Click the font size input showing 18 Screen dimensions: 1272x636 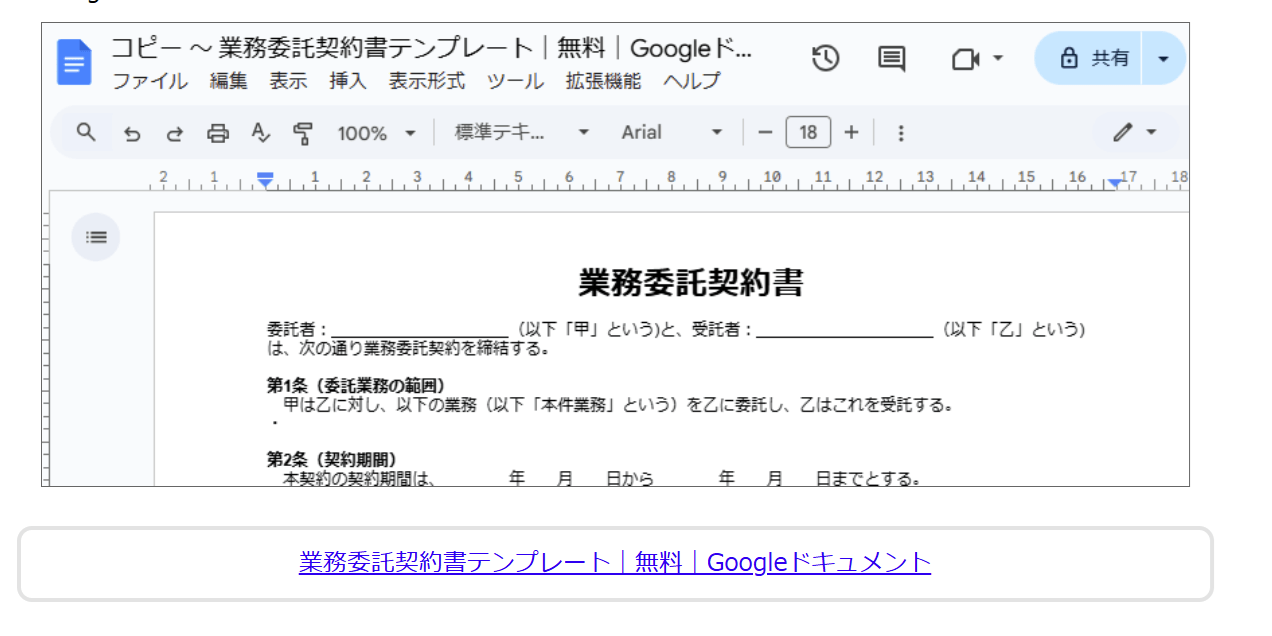(808, 132)
